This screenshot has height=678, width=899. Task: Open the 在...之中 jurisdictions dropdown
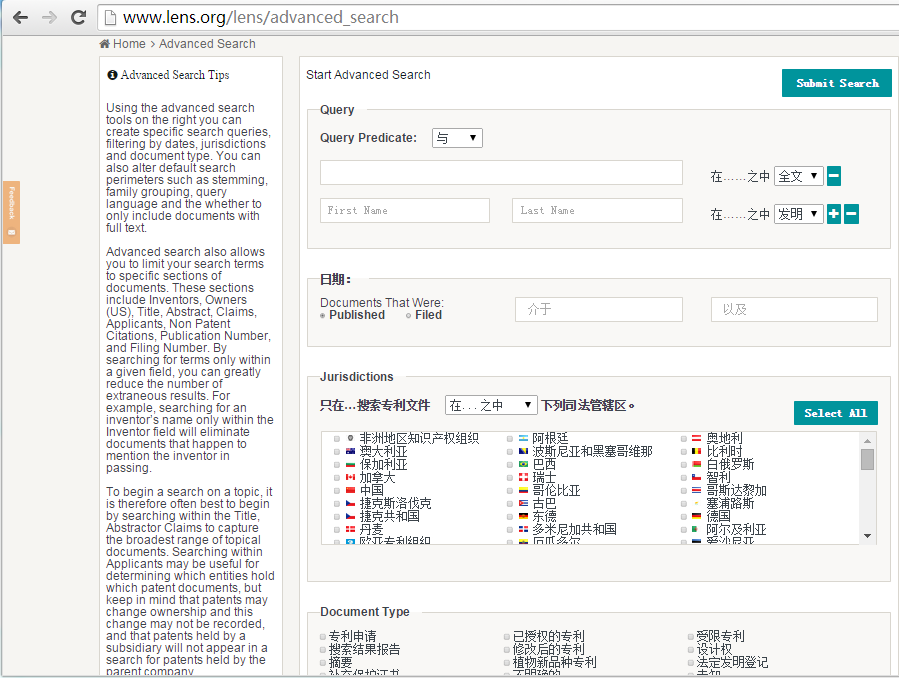click(x=491, y=405)
